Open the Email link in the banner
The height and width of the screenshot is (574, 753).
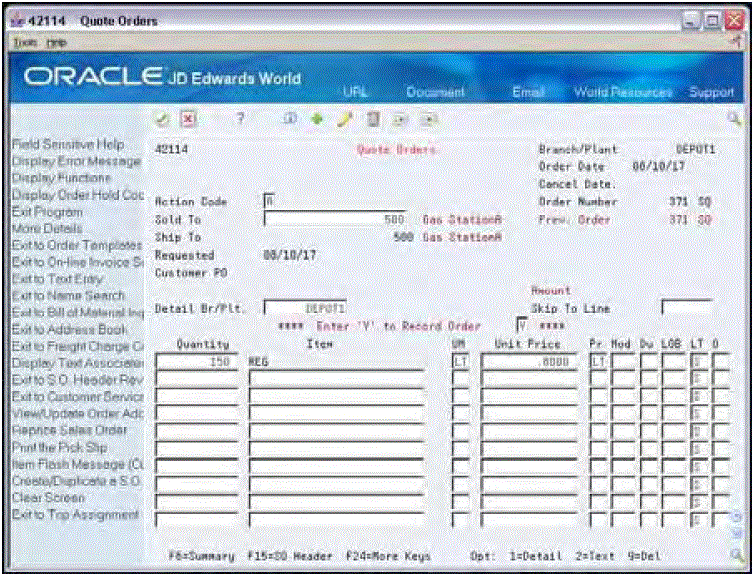(x=528, y=92)
